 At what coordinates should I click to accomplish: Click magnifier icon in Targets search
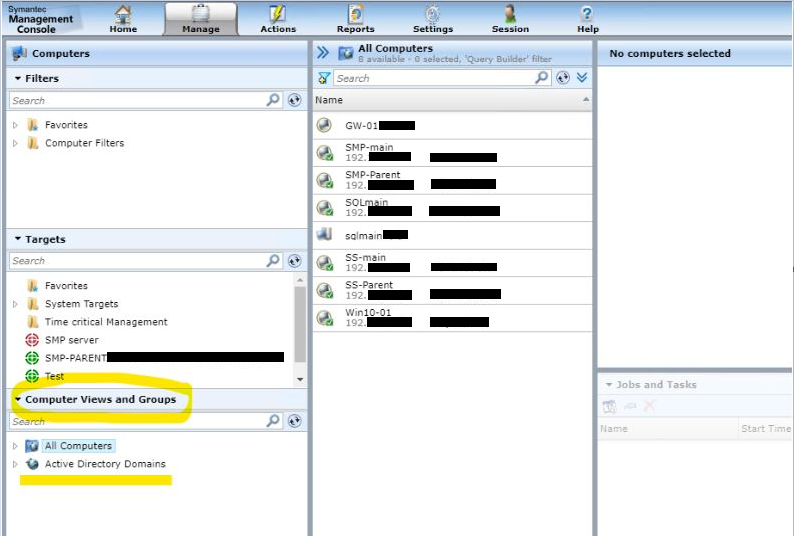[273, 260]
